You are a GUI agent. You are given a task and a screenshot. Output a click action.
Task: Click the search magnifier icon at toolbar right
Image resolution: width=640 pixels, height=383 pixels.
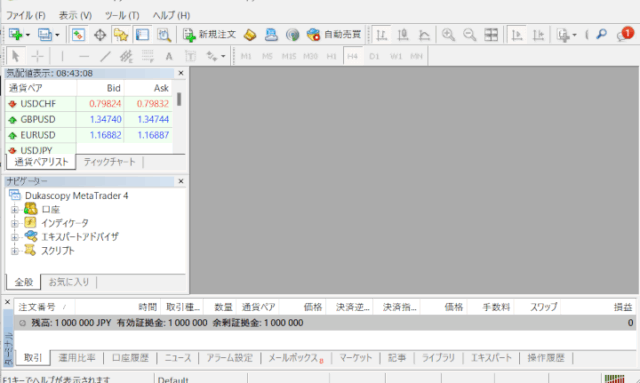pos(602,34)
